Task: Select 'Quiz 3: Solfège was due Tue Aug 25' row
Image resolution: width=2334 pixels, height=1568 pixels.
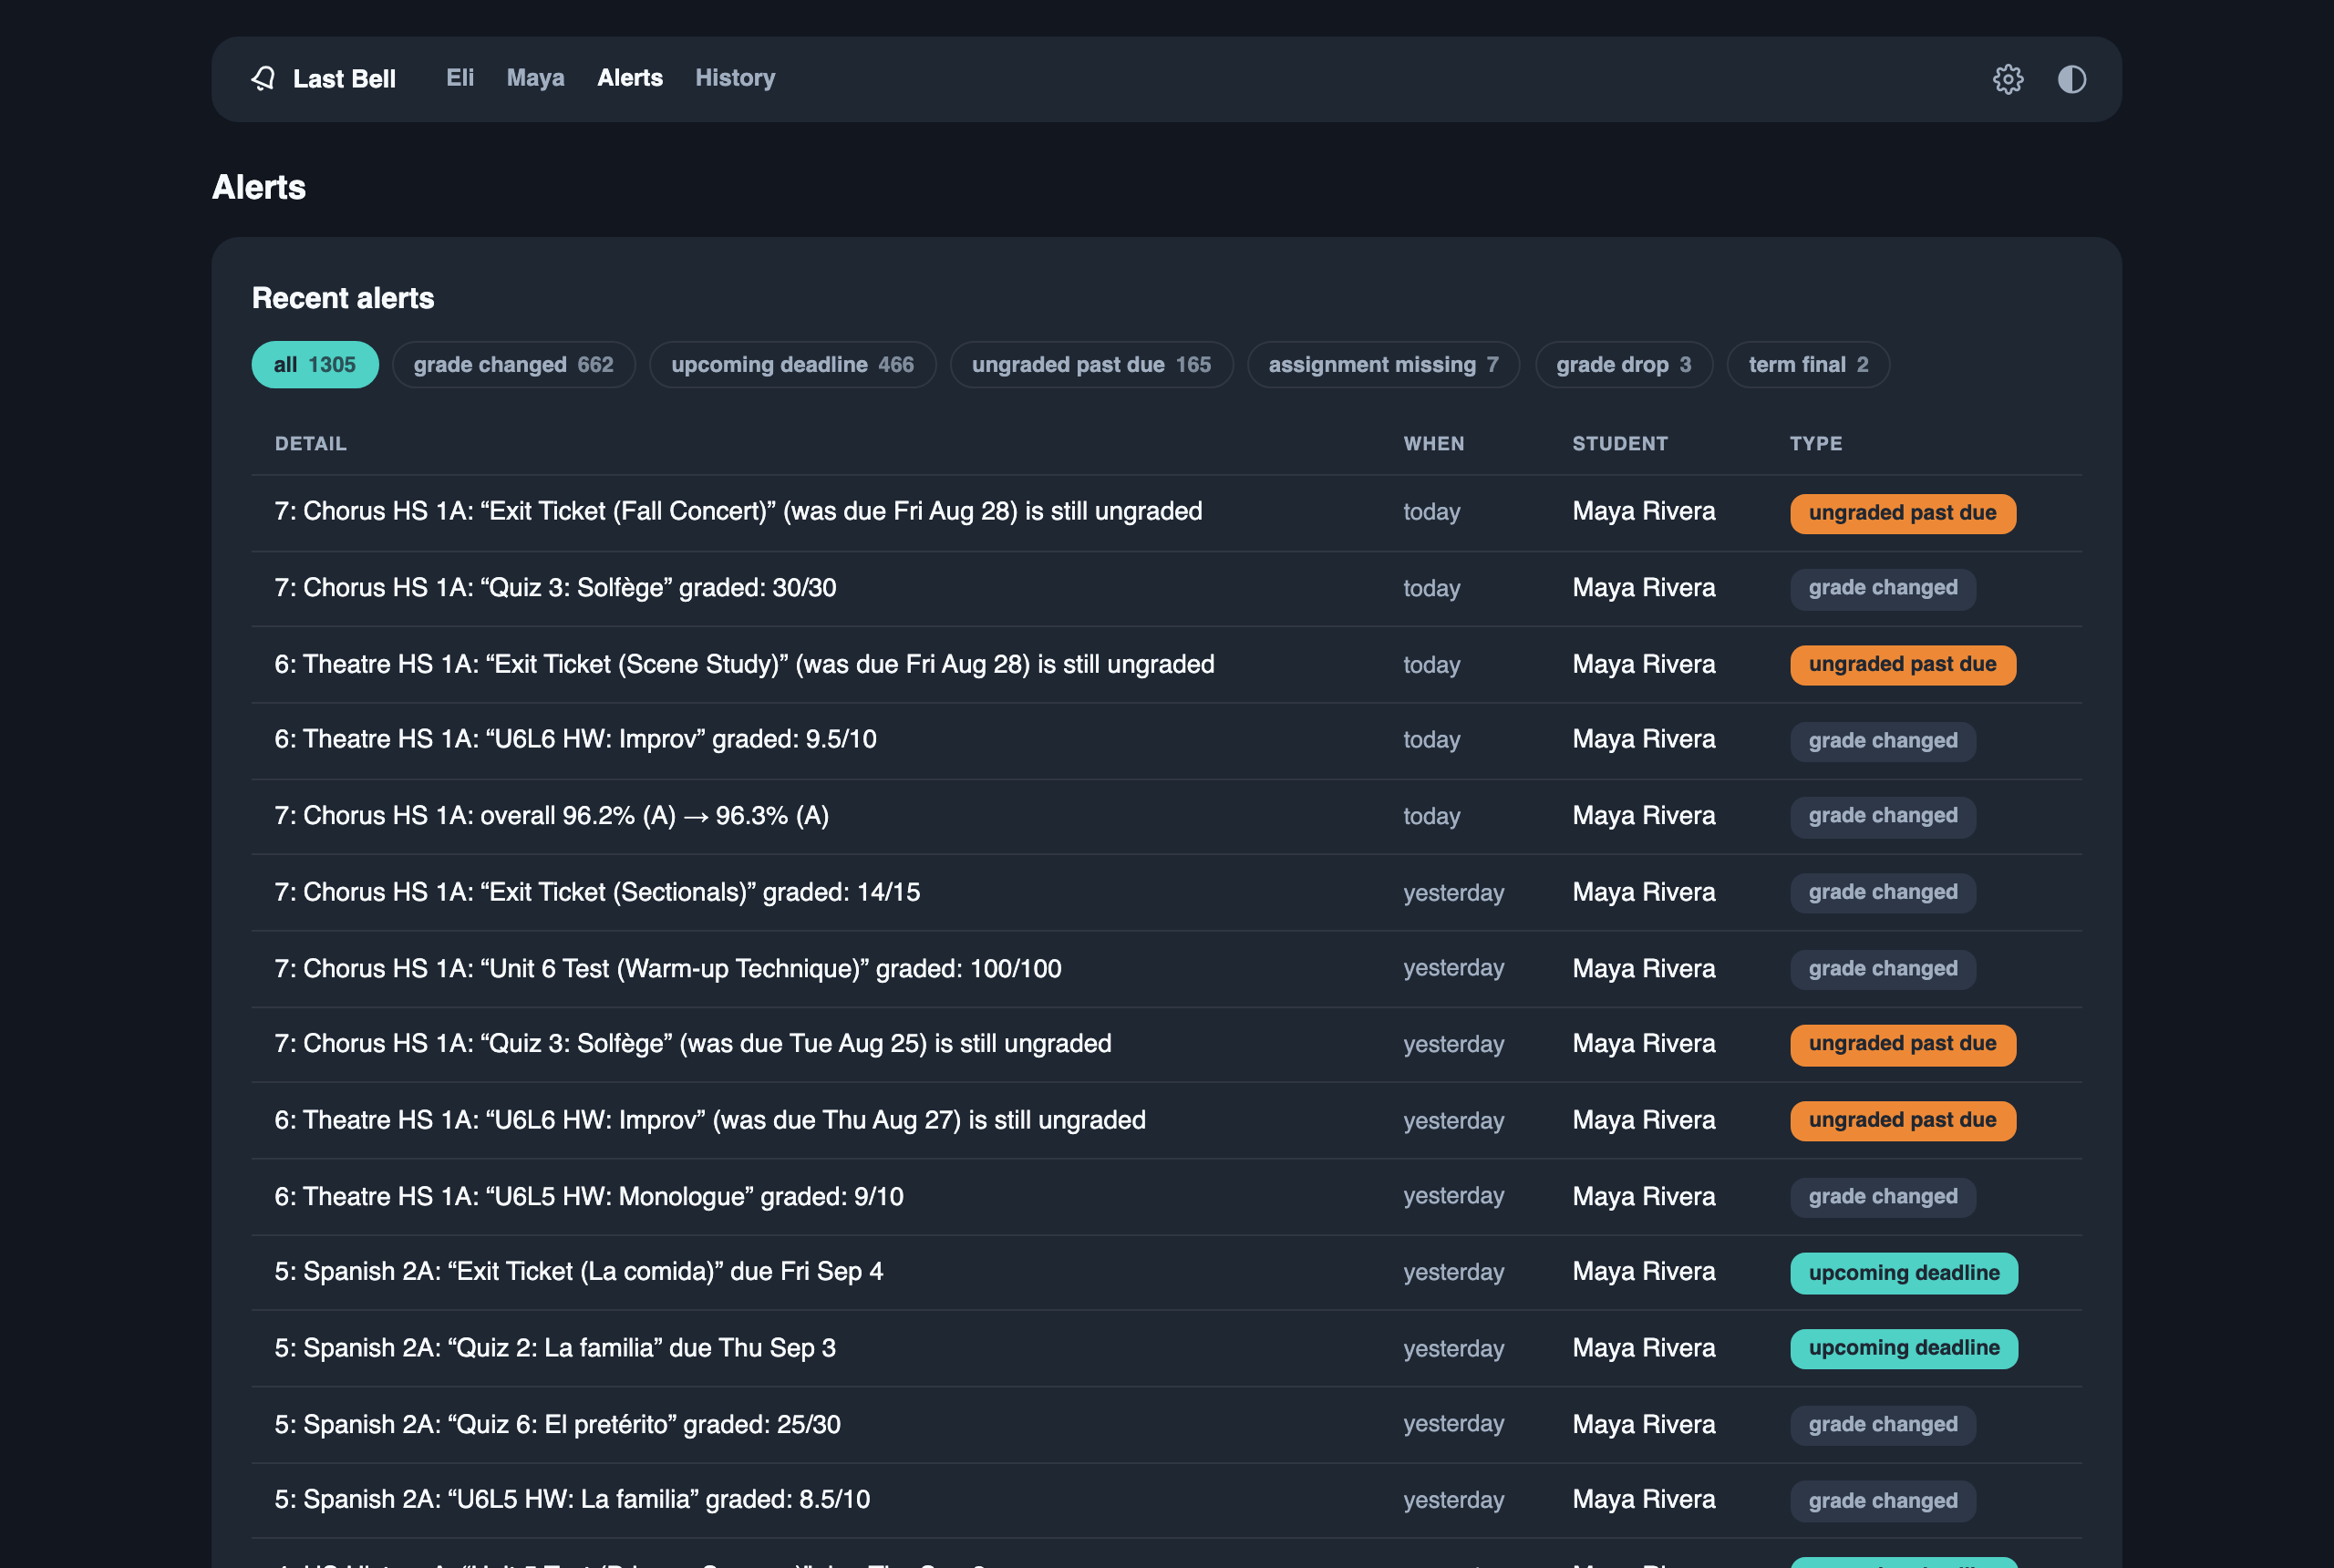Action: pyautogui.click(x=1166, y=1044)
